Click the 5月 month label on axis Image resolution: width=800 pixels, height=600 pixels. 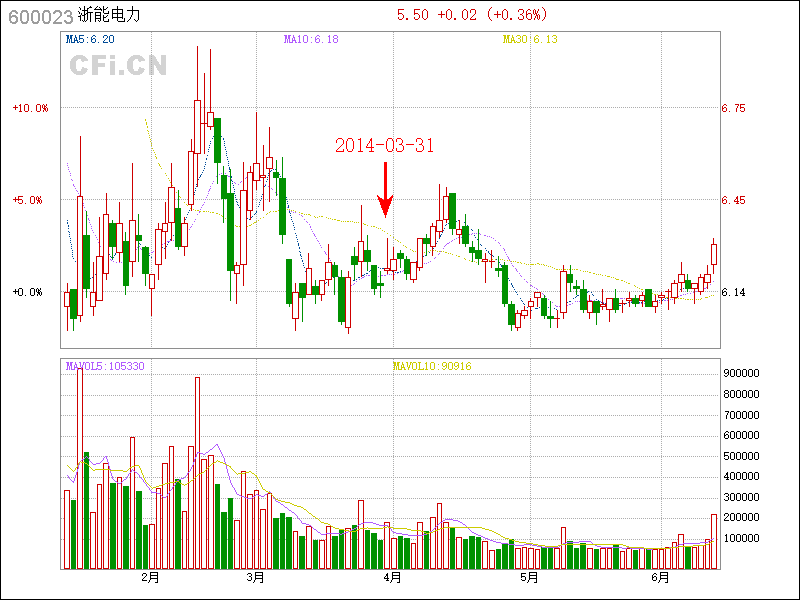529,577
